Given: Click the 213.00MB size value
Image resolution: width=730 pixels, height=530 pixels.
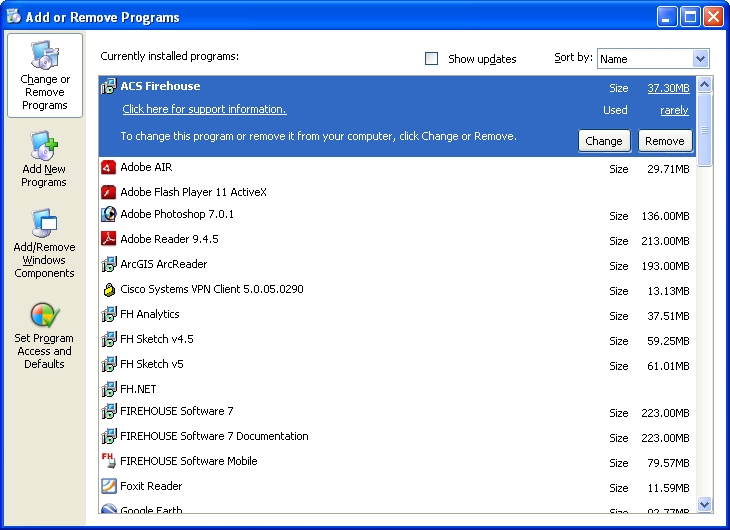Looking at the screenshot, I should point(665,241).
